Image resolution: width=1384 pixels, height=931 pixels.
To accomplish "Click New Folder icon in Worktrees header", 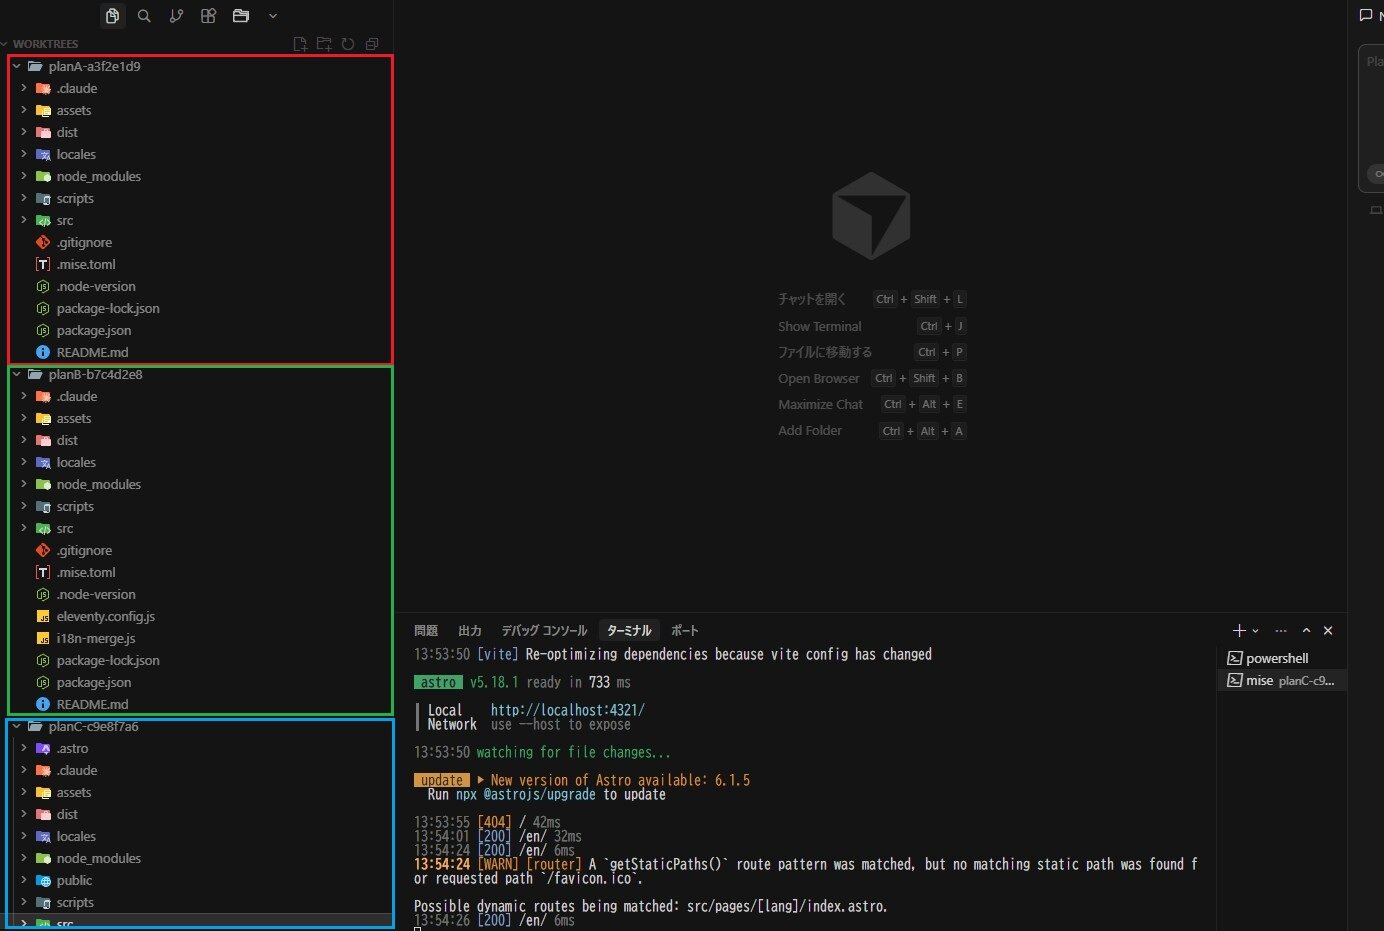I will [324, 44].
